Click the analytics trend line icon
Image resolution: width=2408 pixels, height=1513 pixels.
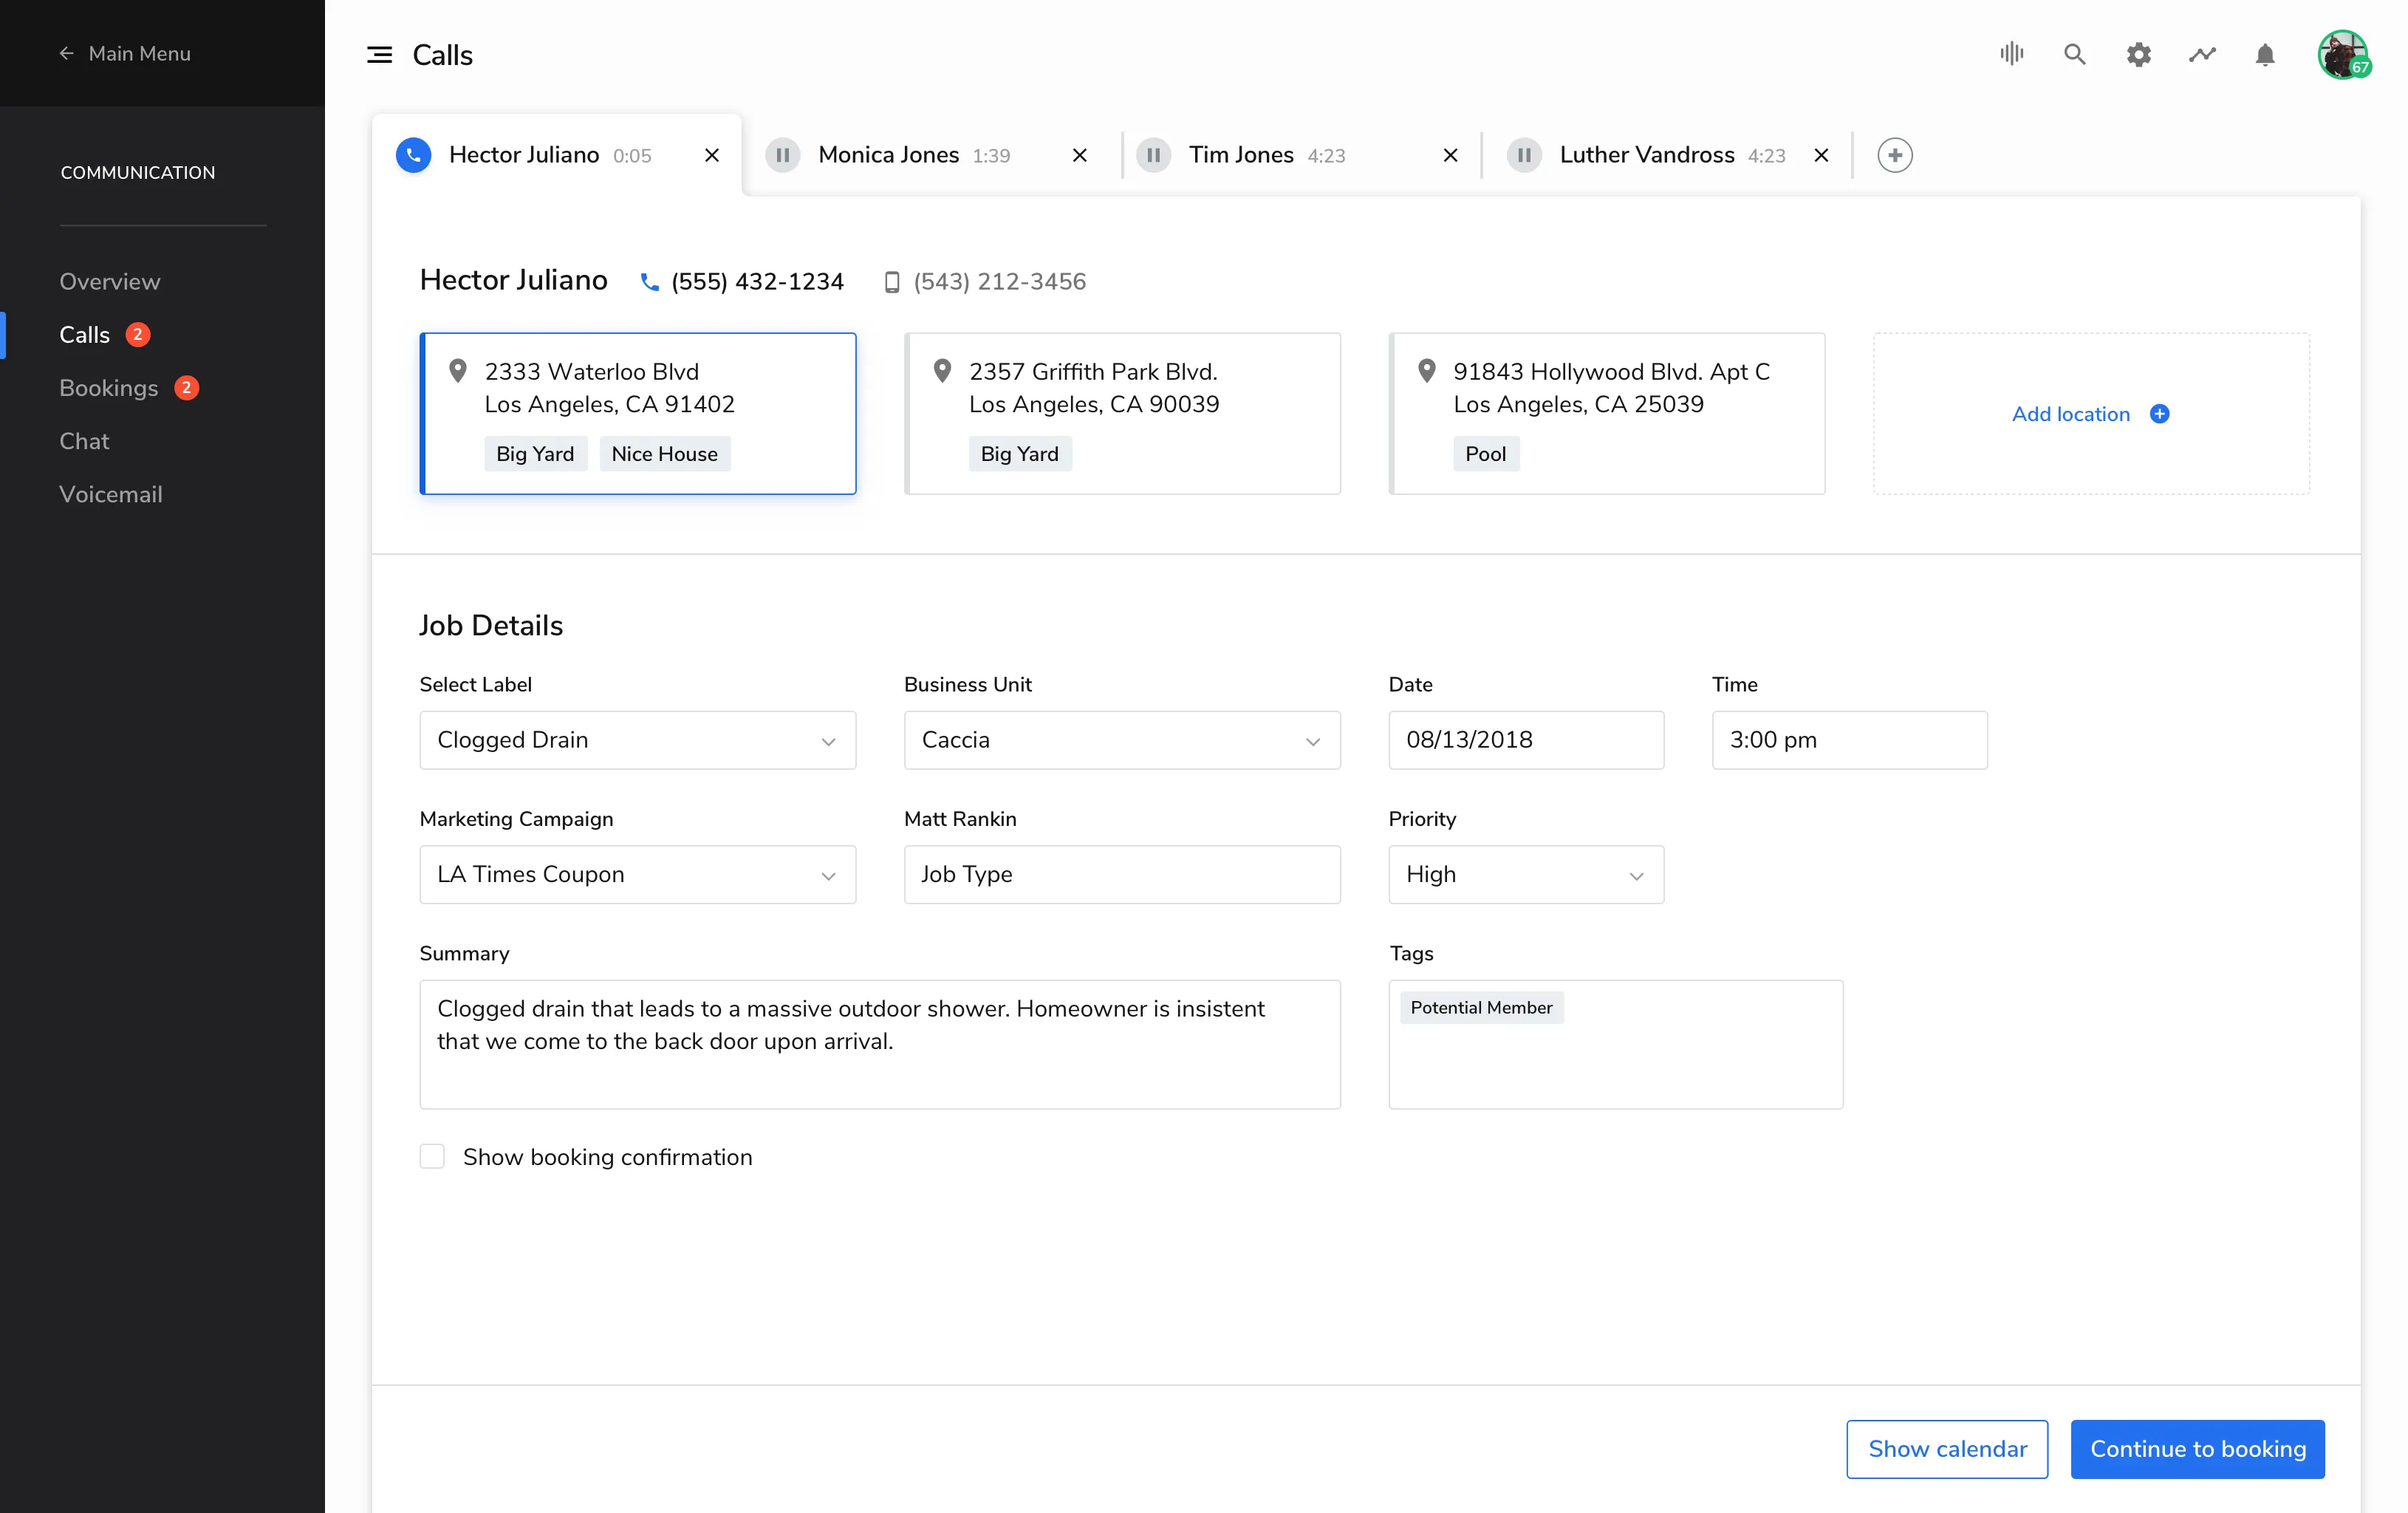[x=2201, y=54]
